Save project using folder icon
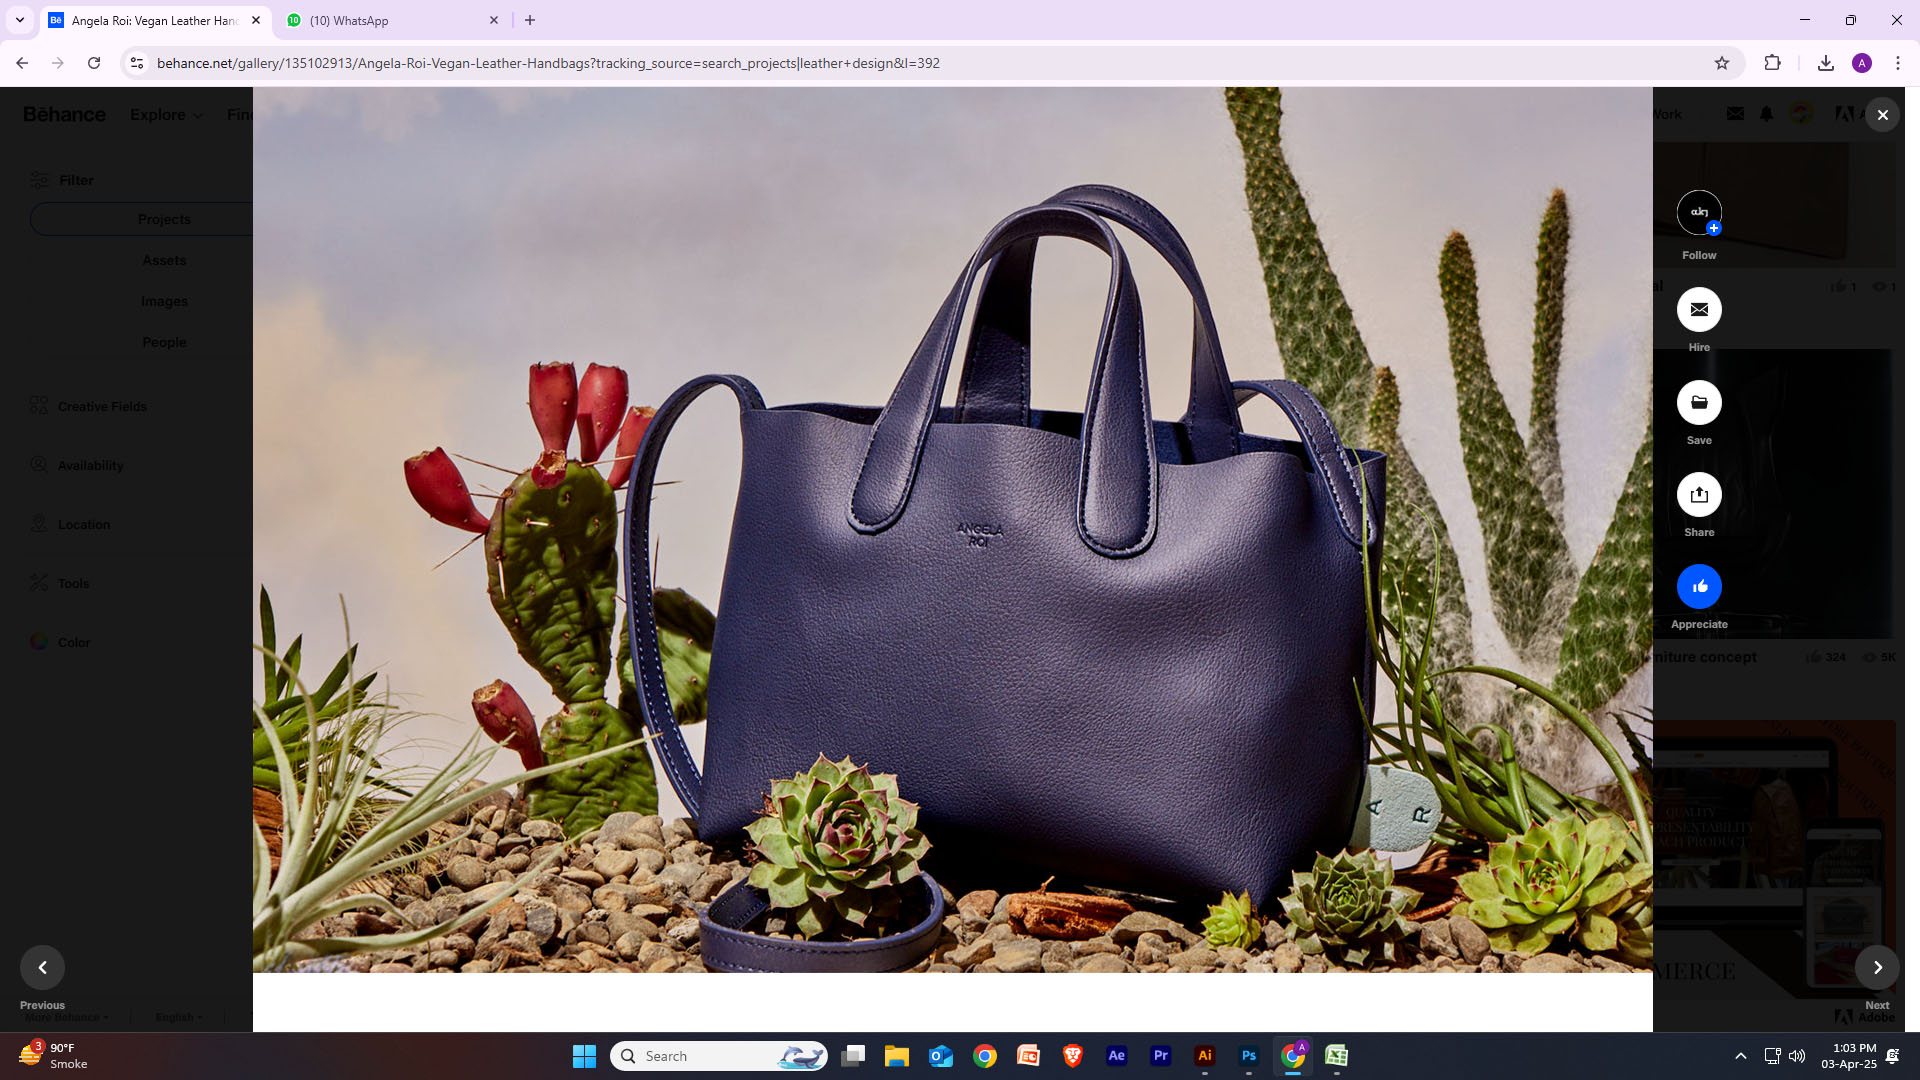This screenshot has height=1080, width=1920. pos(1699,403)
